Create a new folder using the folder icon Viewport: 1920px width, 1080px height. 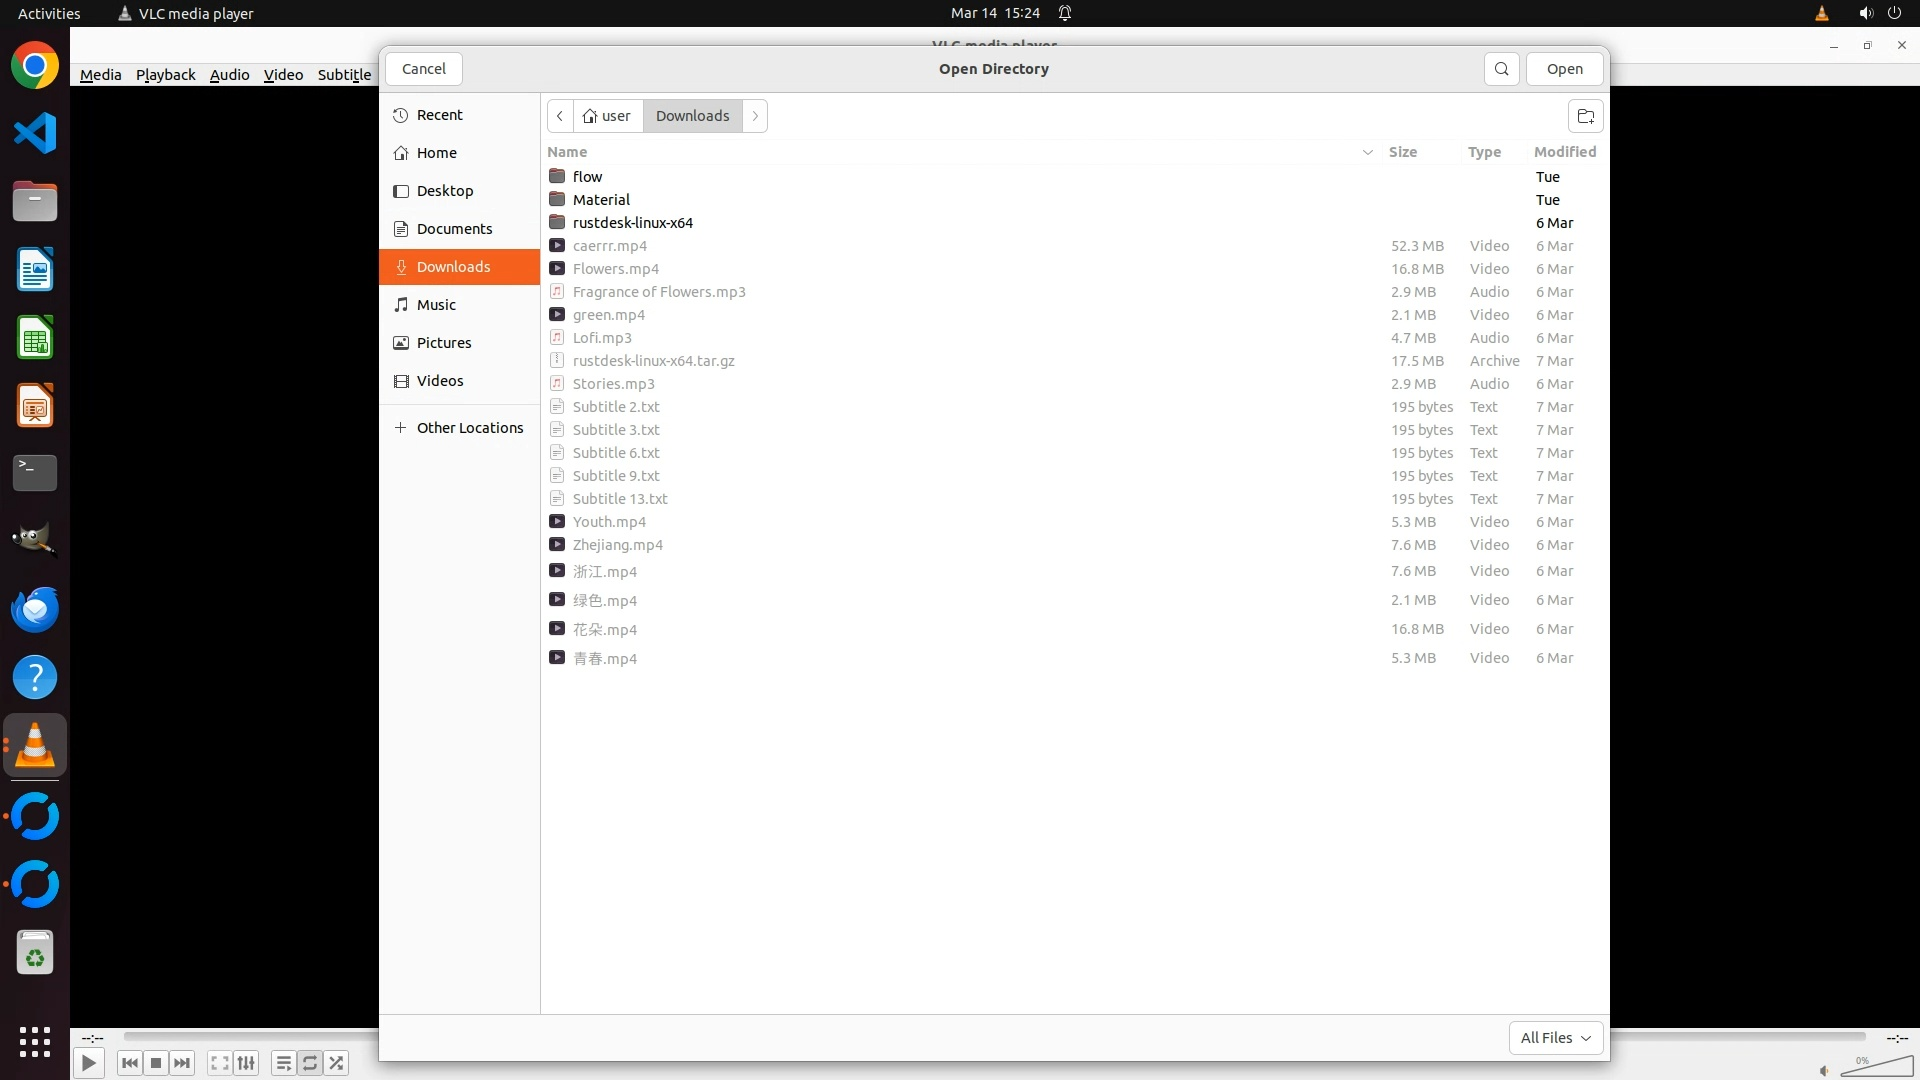(1585, 116)
